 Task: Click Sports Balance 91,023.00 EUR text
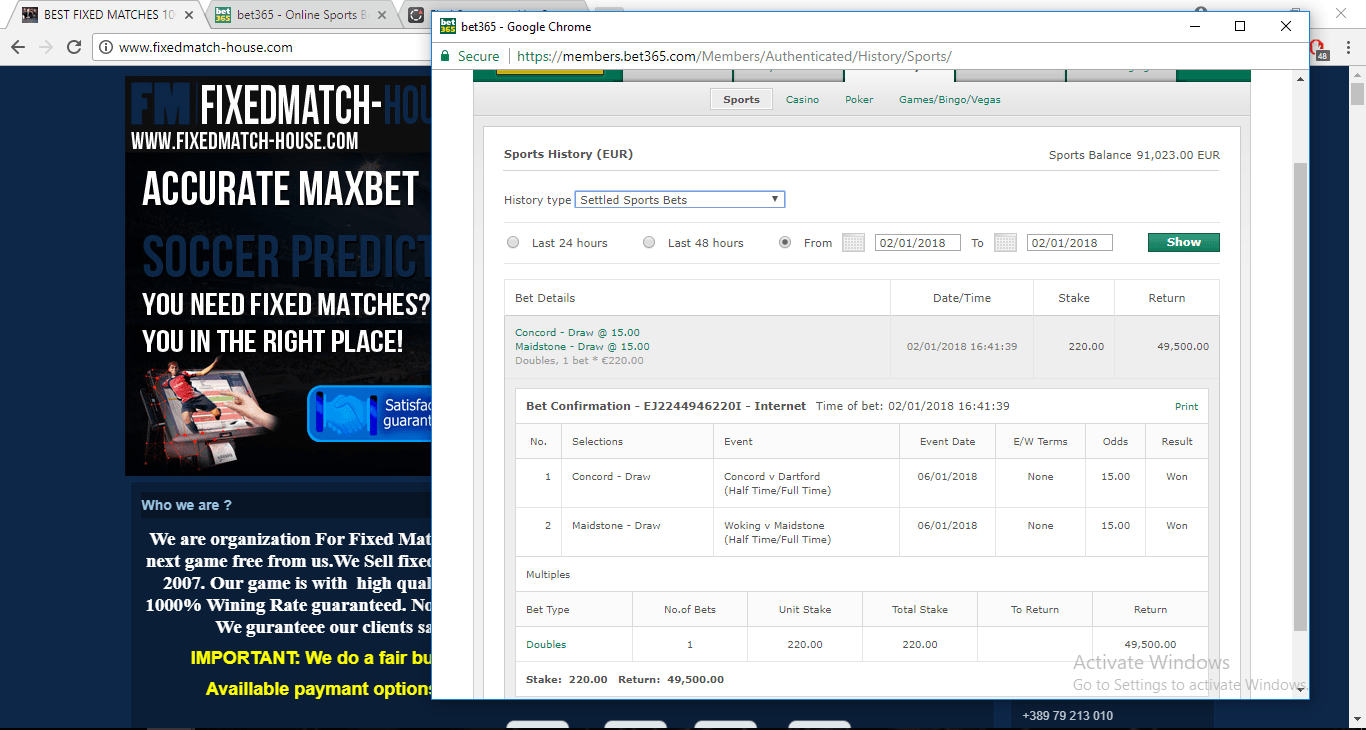coord(1134,155)
